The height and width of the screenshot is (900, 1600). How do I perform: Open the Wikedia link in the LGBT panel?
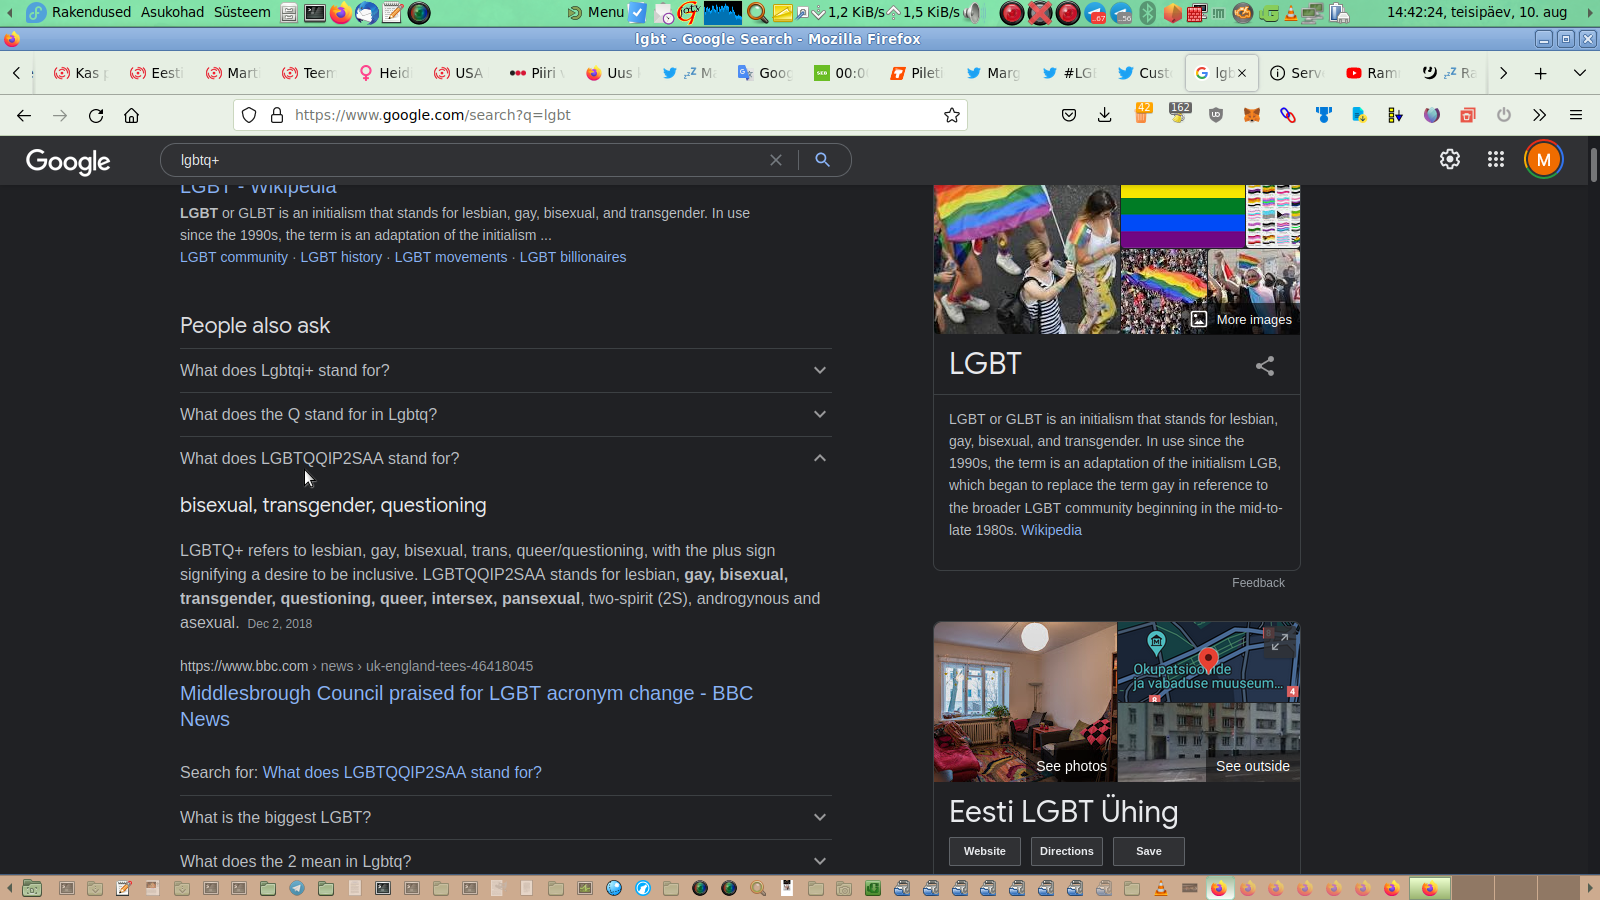tap(1051, 530)
